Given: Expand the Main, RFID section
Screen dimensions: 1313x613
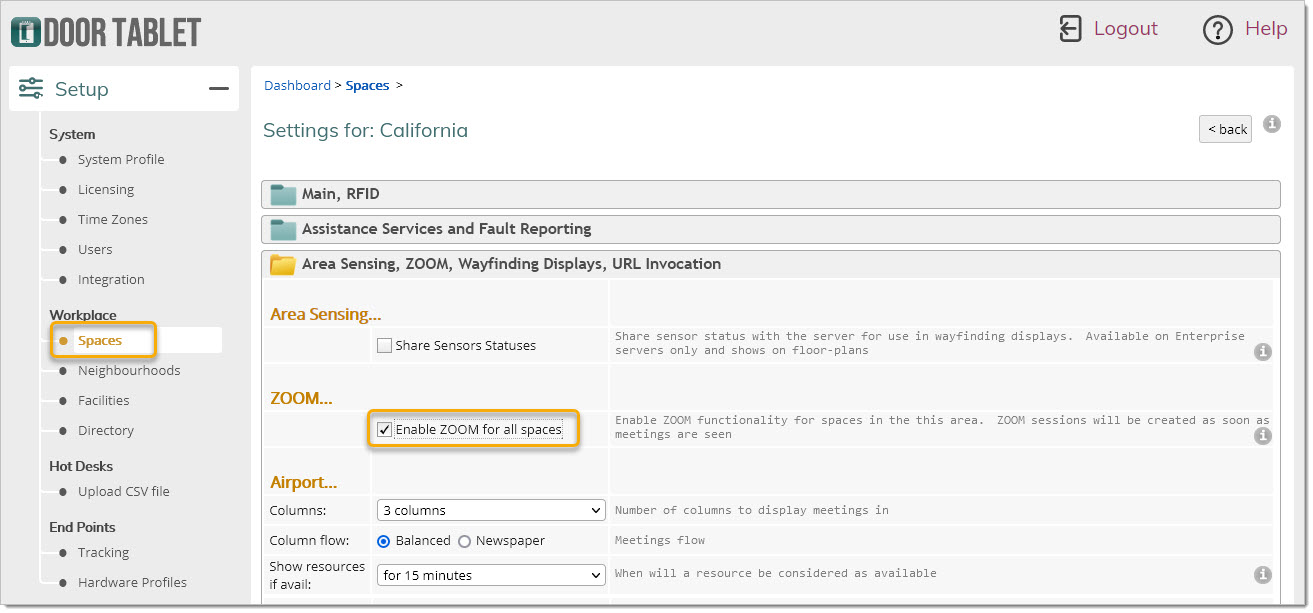Looking at the screenshot, I should (x=340, y=194).
